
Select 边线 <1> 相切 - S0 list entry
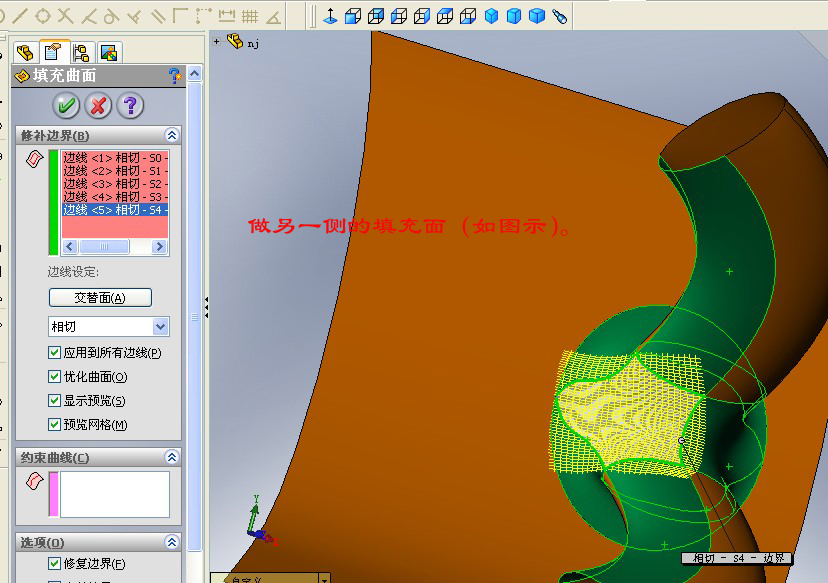pyautogui.click(x=115, y=158)
